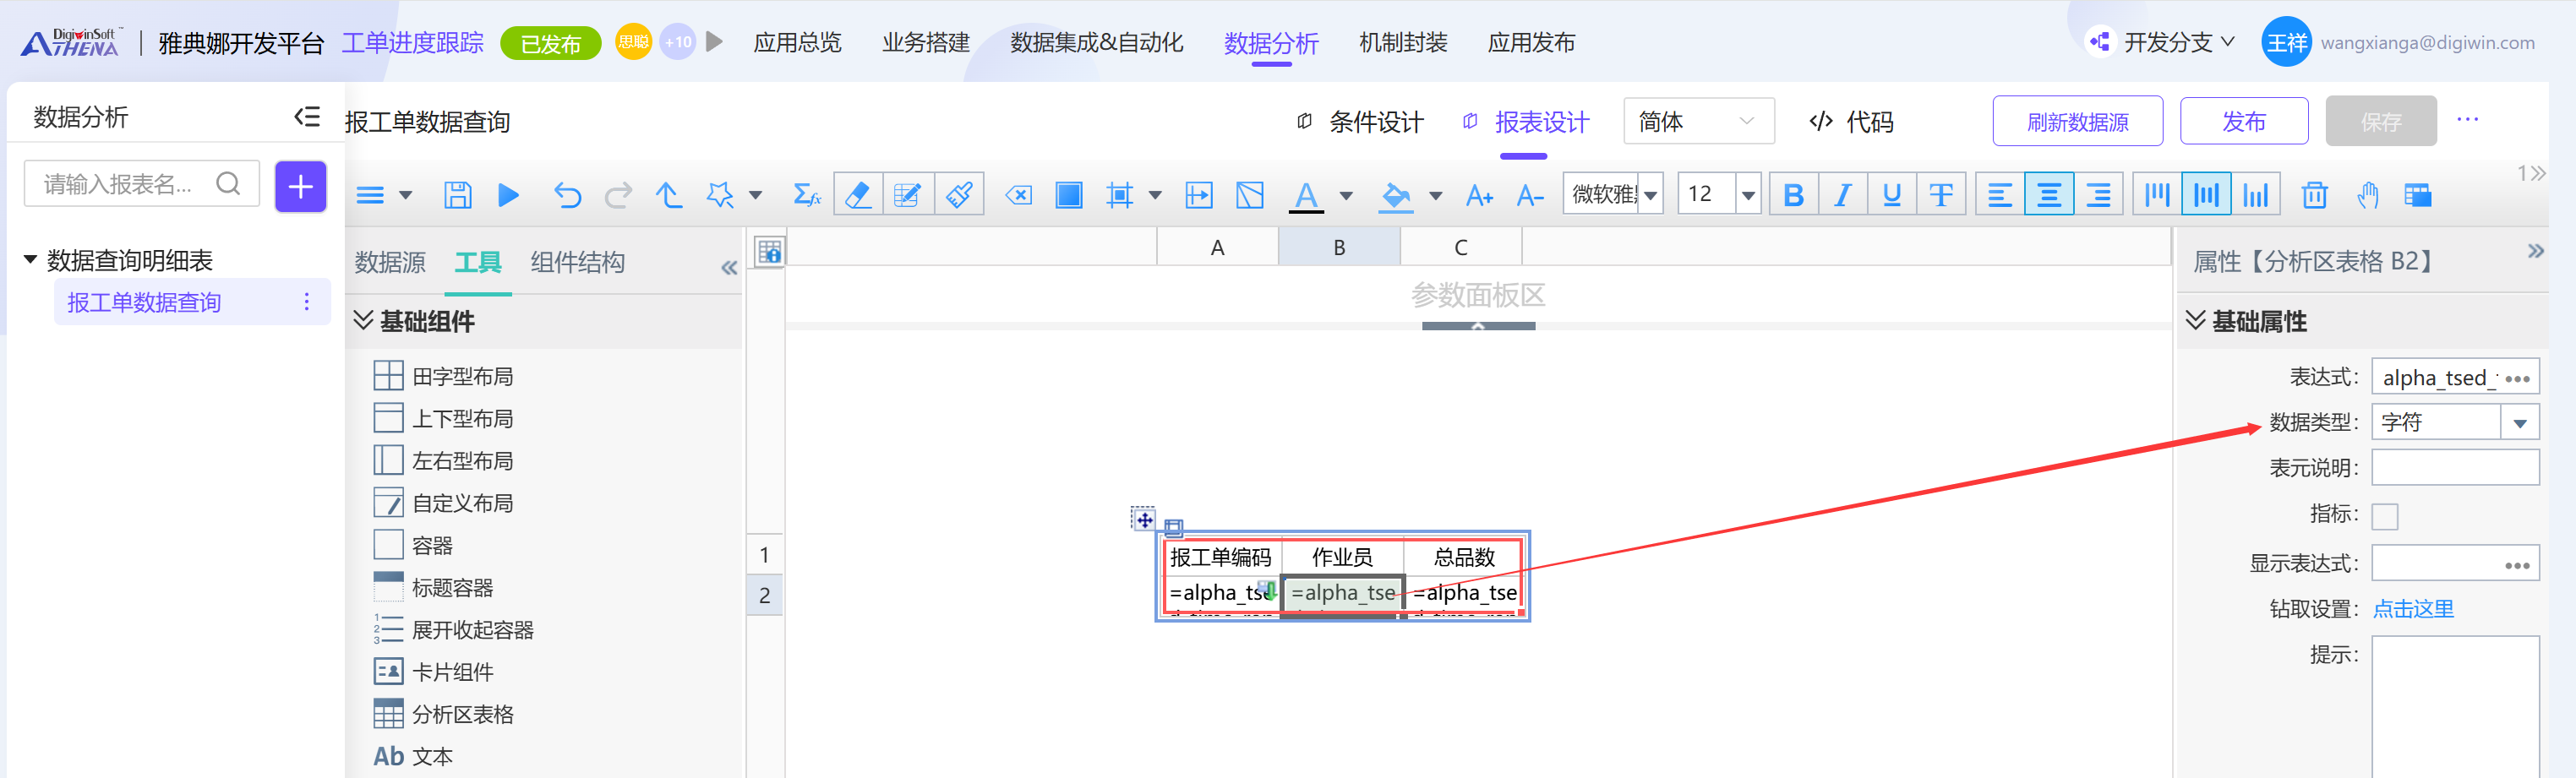Image resolution: width=2576 pixels, height=778 pixels.
Task: Click the solid fill square icon
Action: tap(1068, 195)
